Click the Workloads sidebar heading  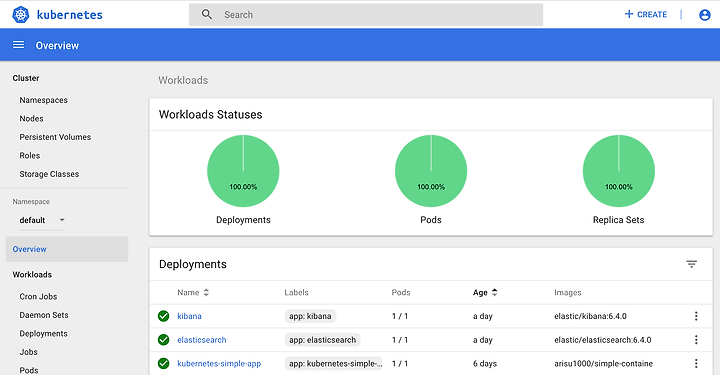pyautogui.click(x=32, y=274)
